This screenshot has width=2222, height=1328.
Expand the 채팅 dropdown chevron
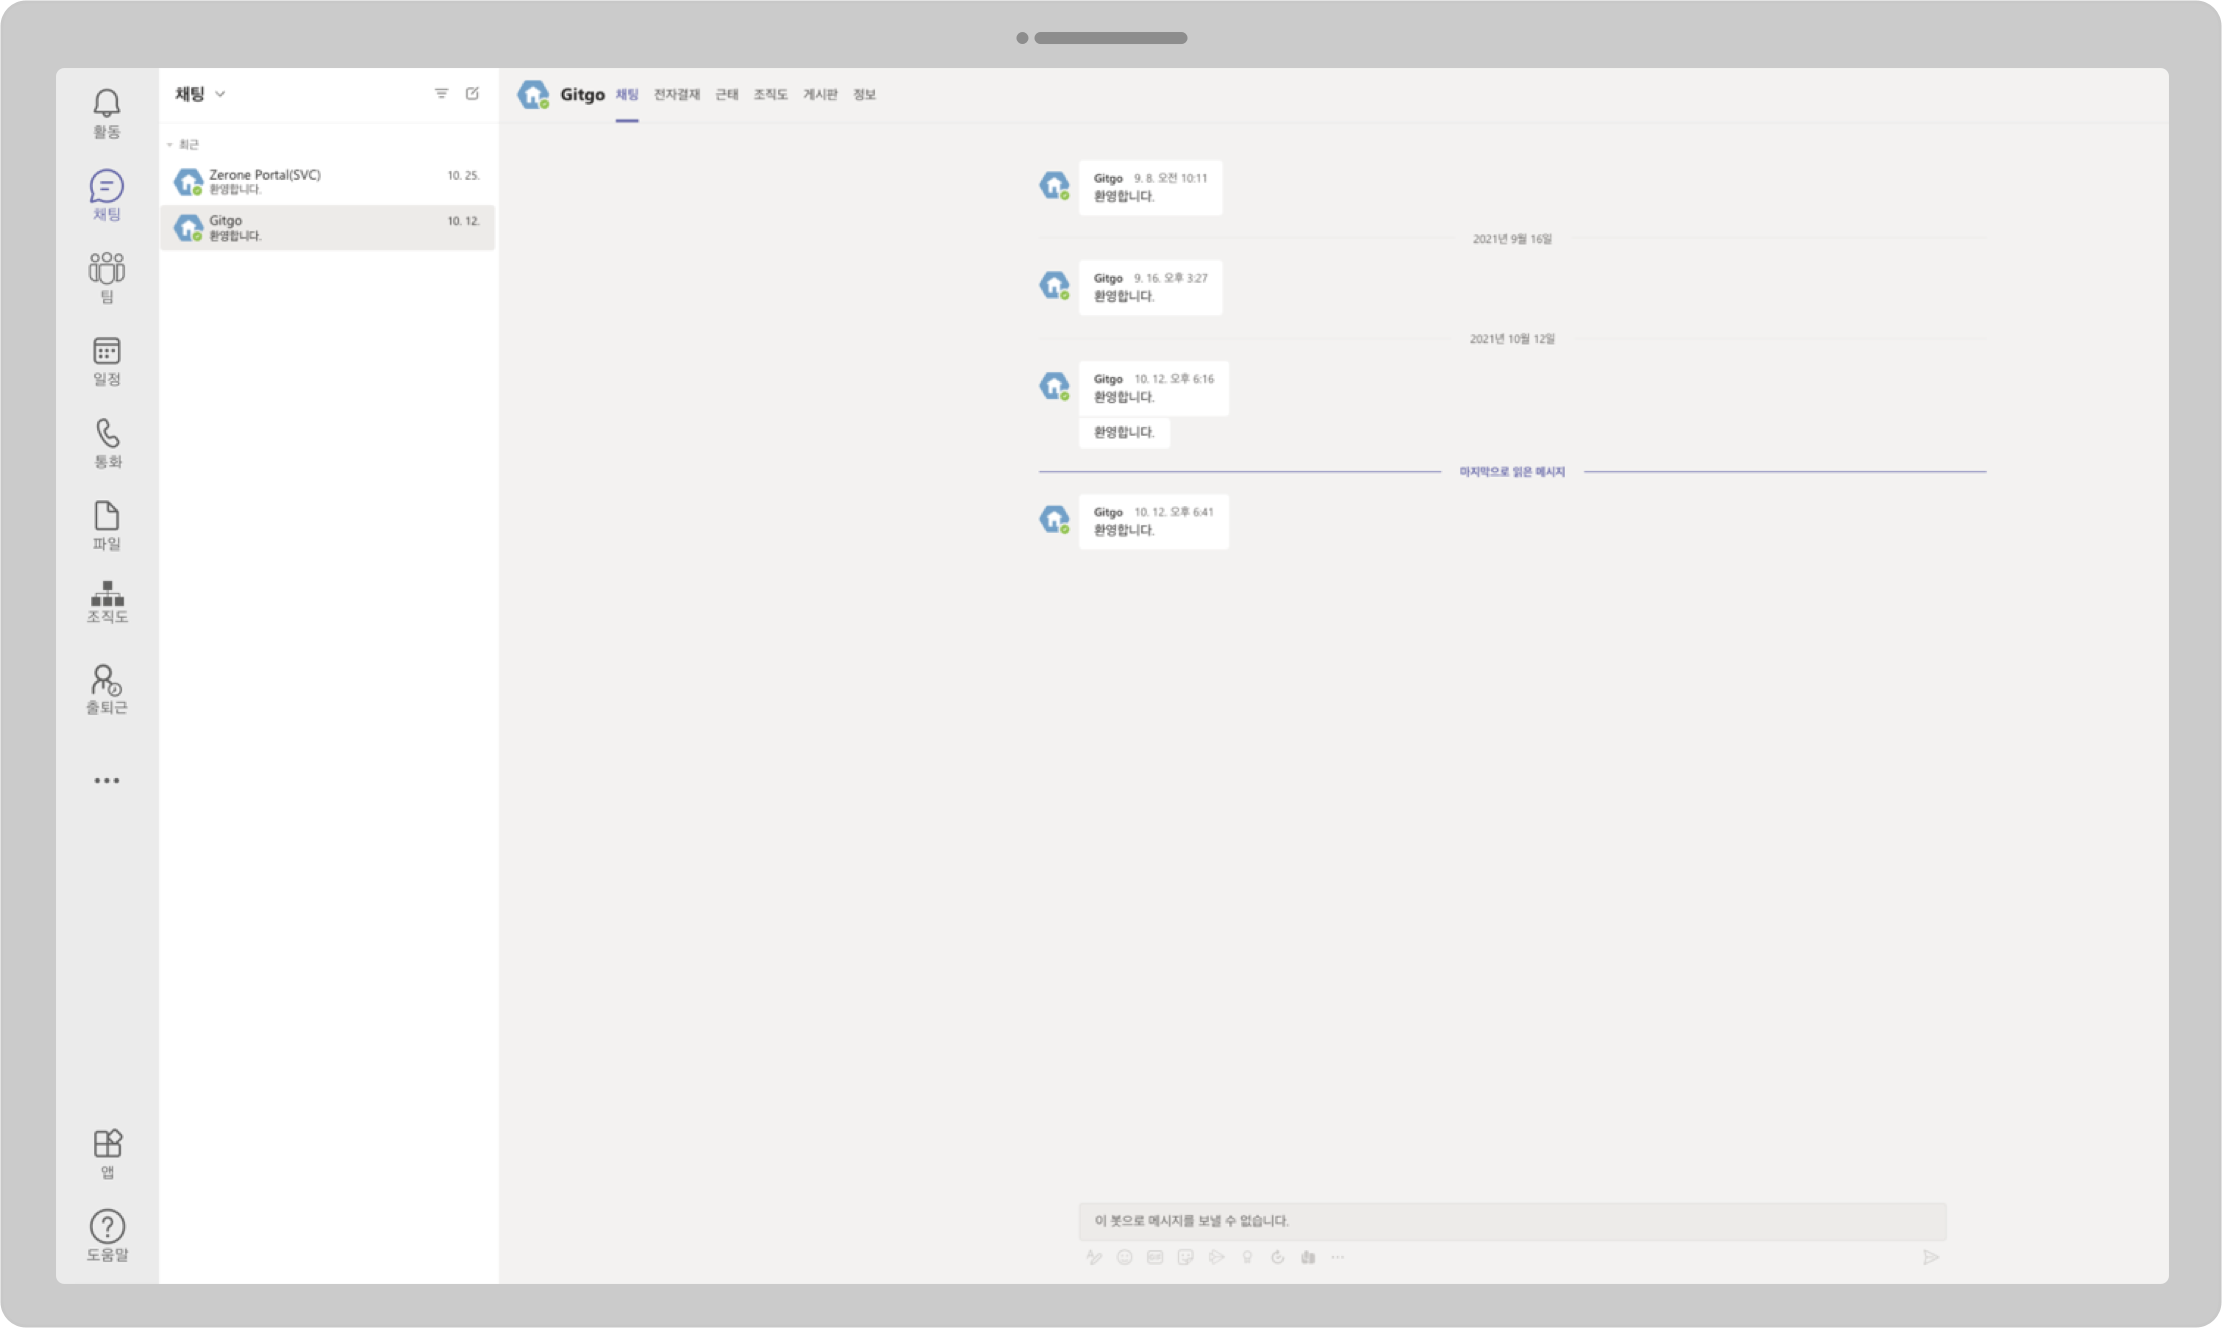point(221,94)
